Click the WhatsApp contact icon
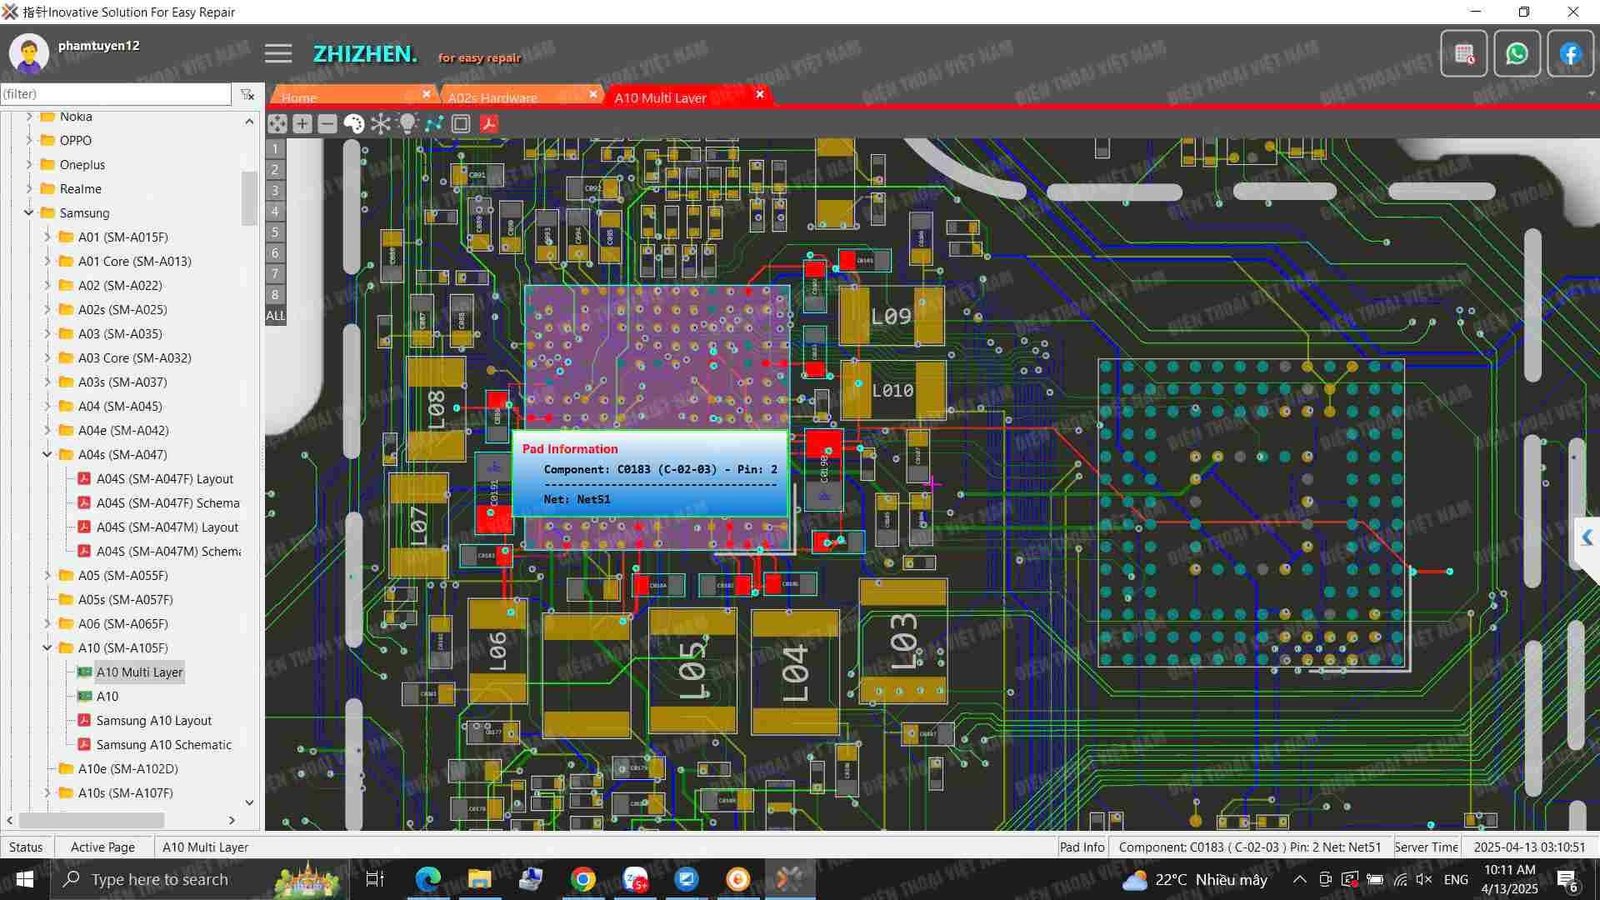 tap(1516, 54)
